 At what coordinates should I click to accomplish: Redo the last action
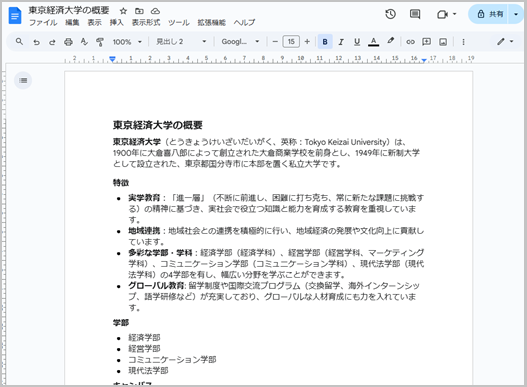pos(52,42)
